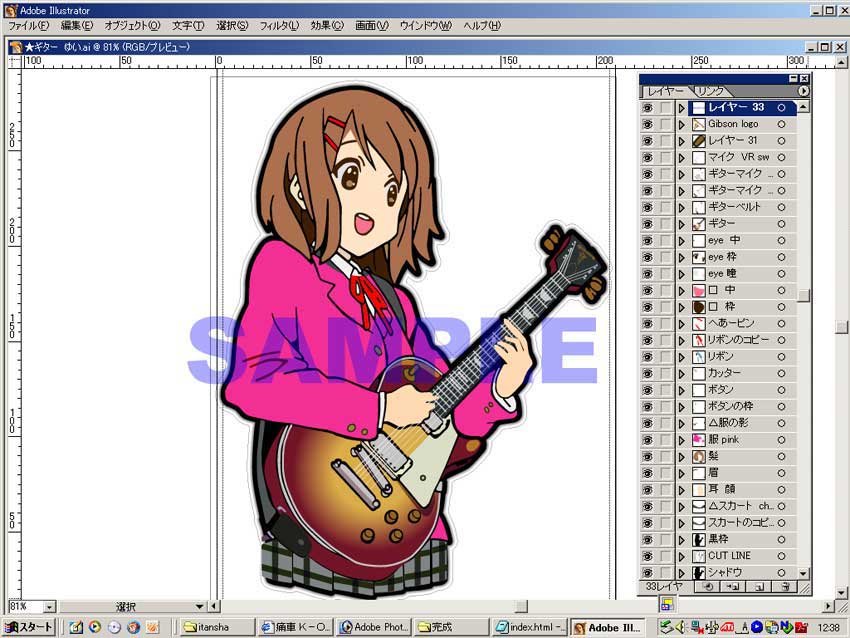Click the スタート start button

tap(29, 627)
